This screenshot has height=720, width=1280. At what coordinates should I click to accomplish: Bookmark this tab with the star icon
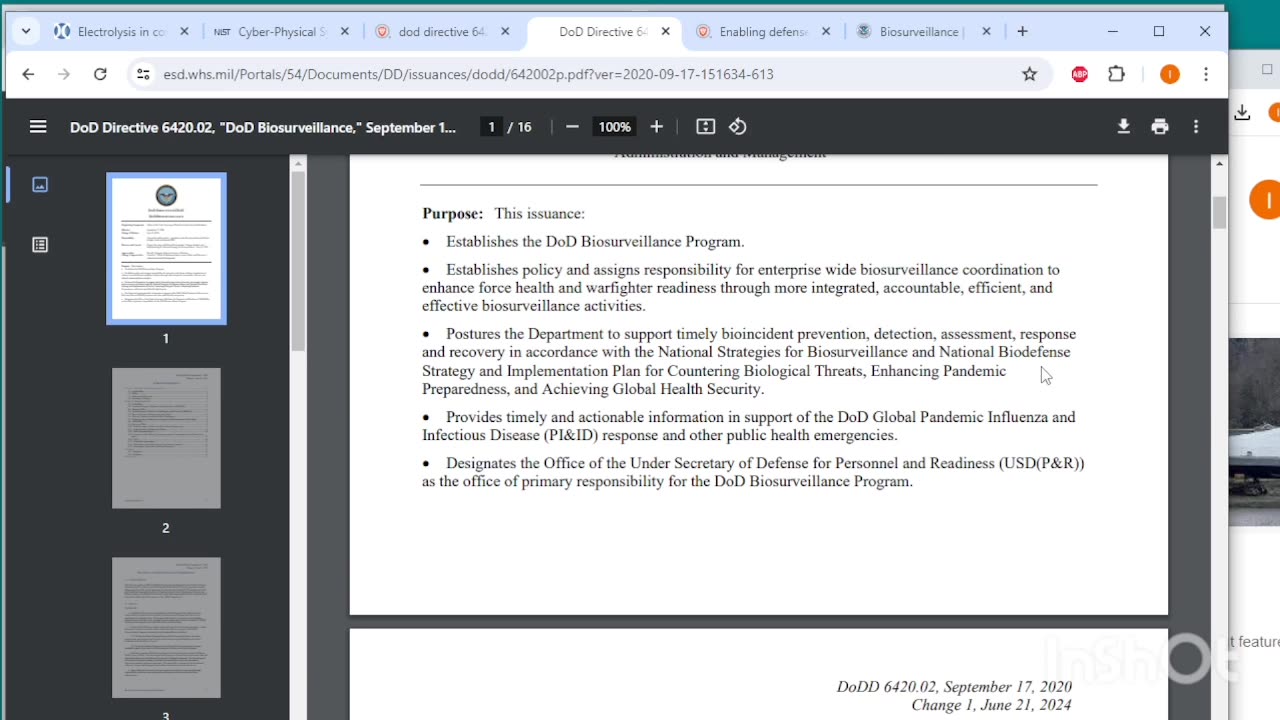click(x=1030, y=74)
